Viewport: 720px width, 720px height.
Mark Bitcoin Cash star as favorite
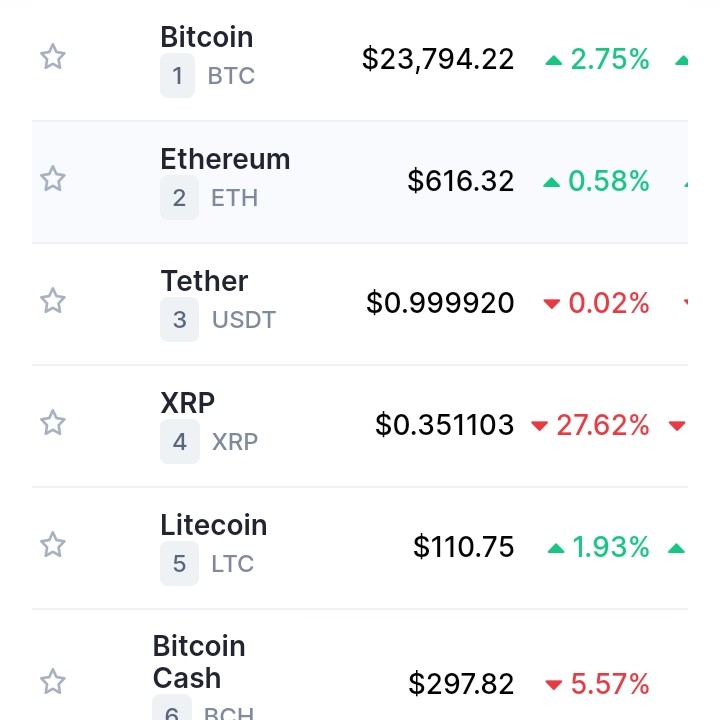point(52,683)
